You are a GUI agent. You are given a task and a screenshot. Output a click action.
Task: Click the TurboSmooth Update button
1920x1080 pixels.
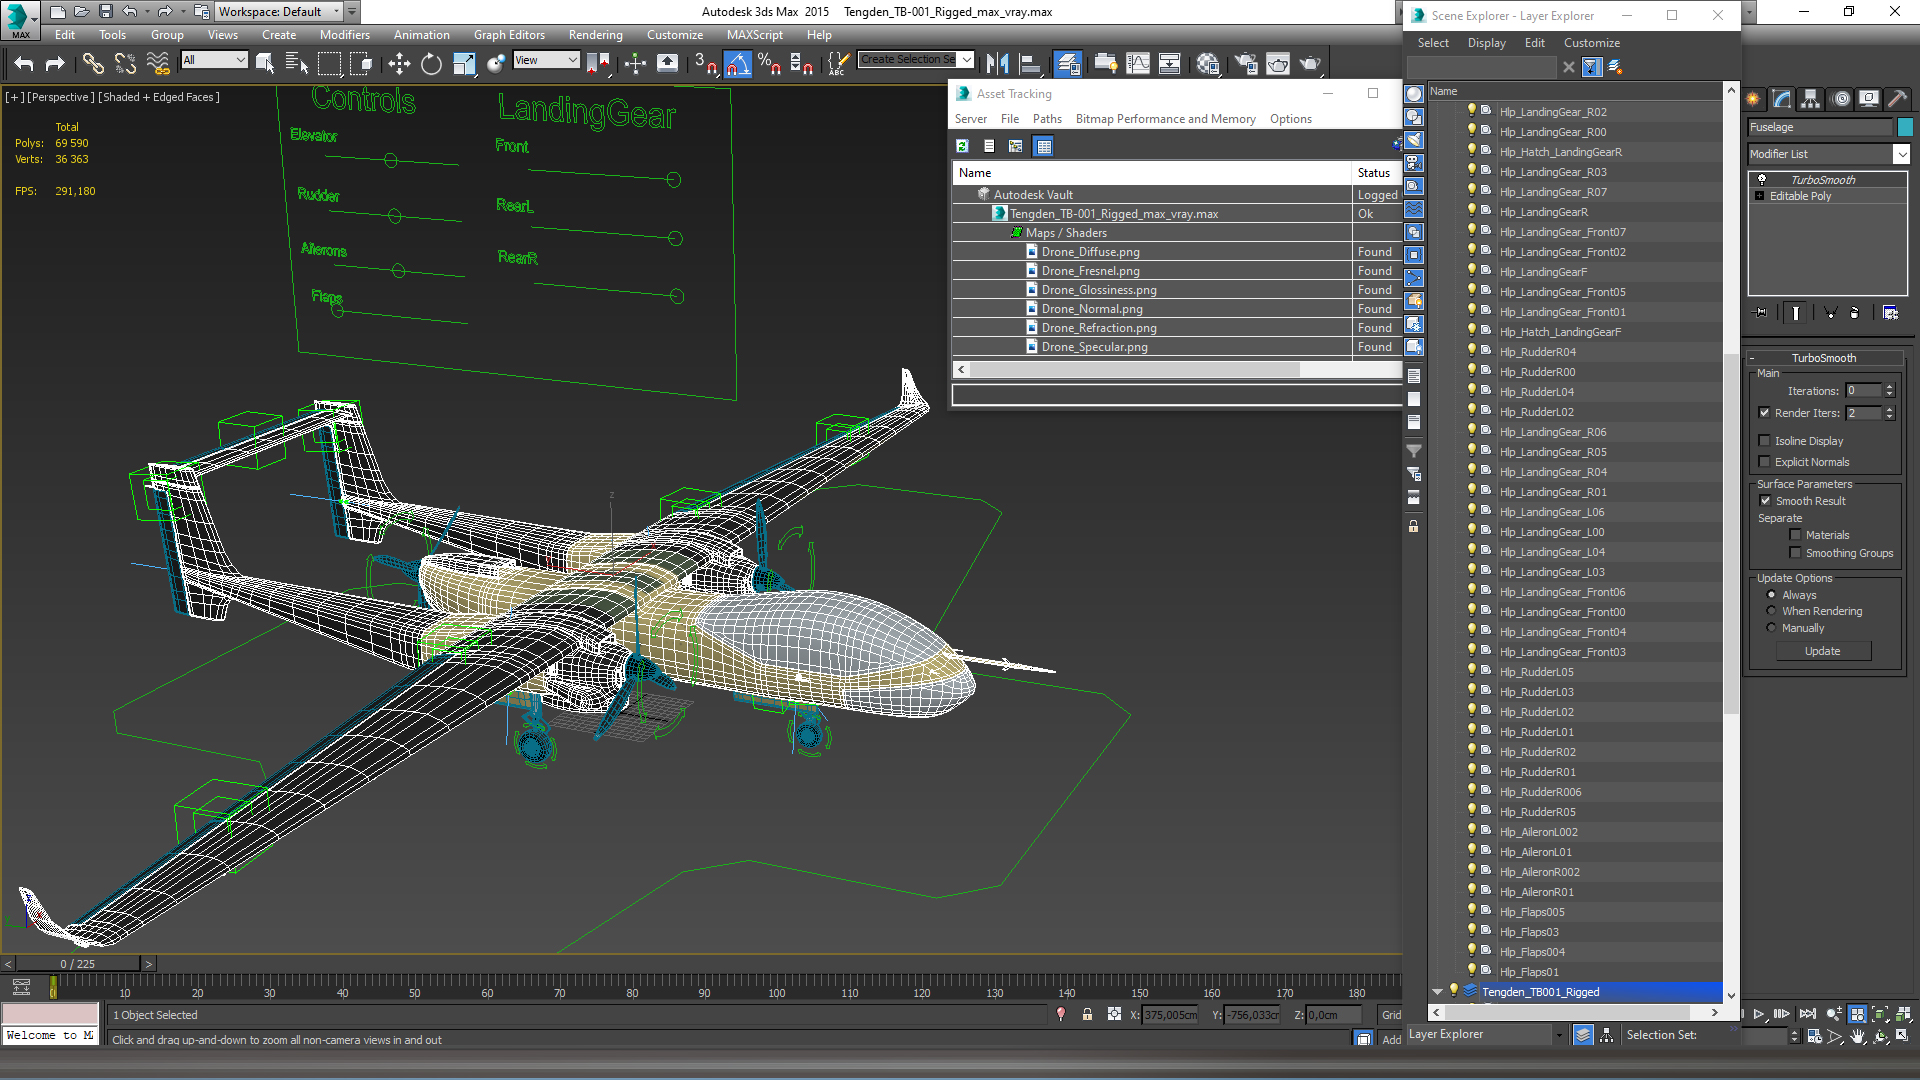(1822, 651)
